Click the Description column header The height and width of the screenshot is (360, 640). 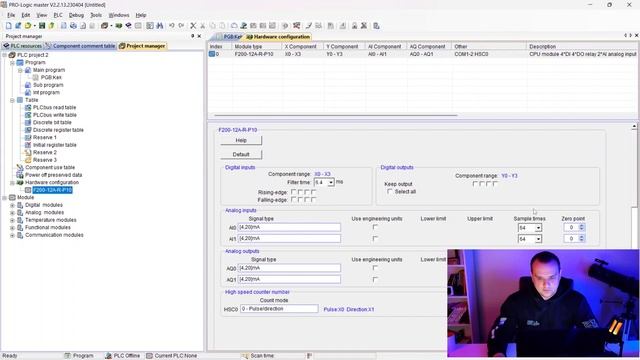(582, 47)
